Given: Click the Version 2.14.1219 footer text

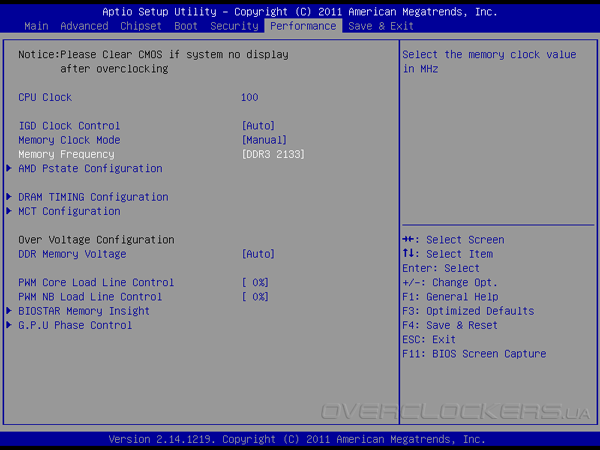Looking at the screenshot, I should pos(297,439).
